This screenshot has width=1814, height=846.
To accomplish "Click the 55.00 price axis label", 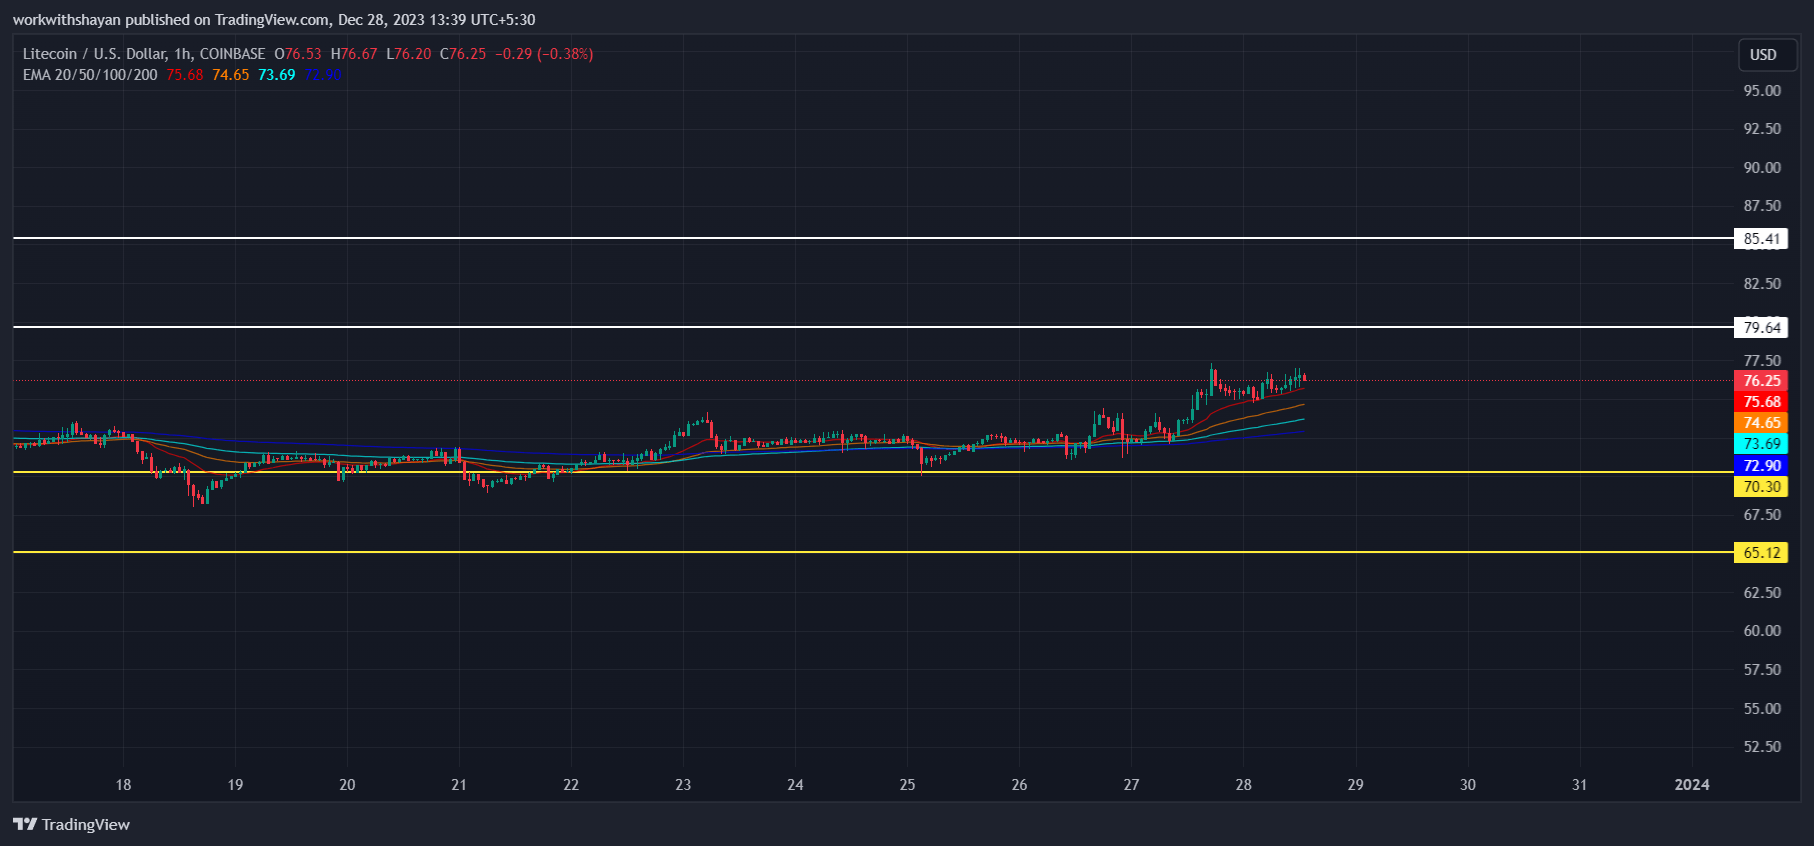I will [1762, 709].
